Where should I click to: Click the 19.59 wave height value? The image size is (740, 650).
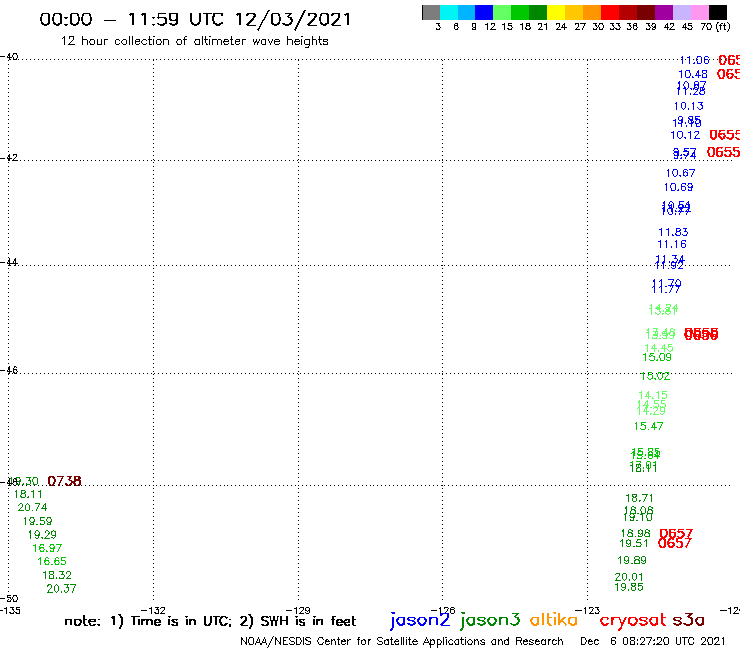[38, 521]
